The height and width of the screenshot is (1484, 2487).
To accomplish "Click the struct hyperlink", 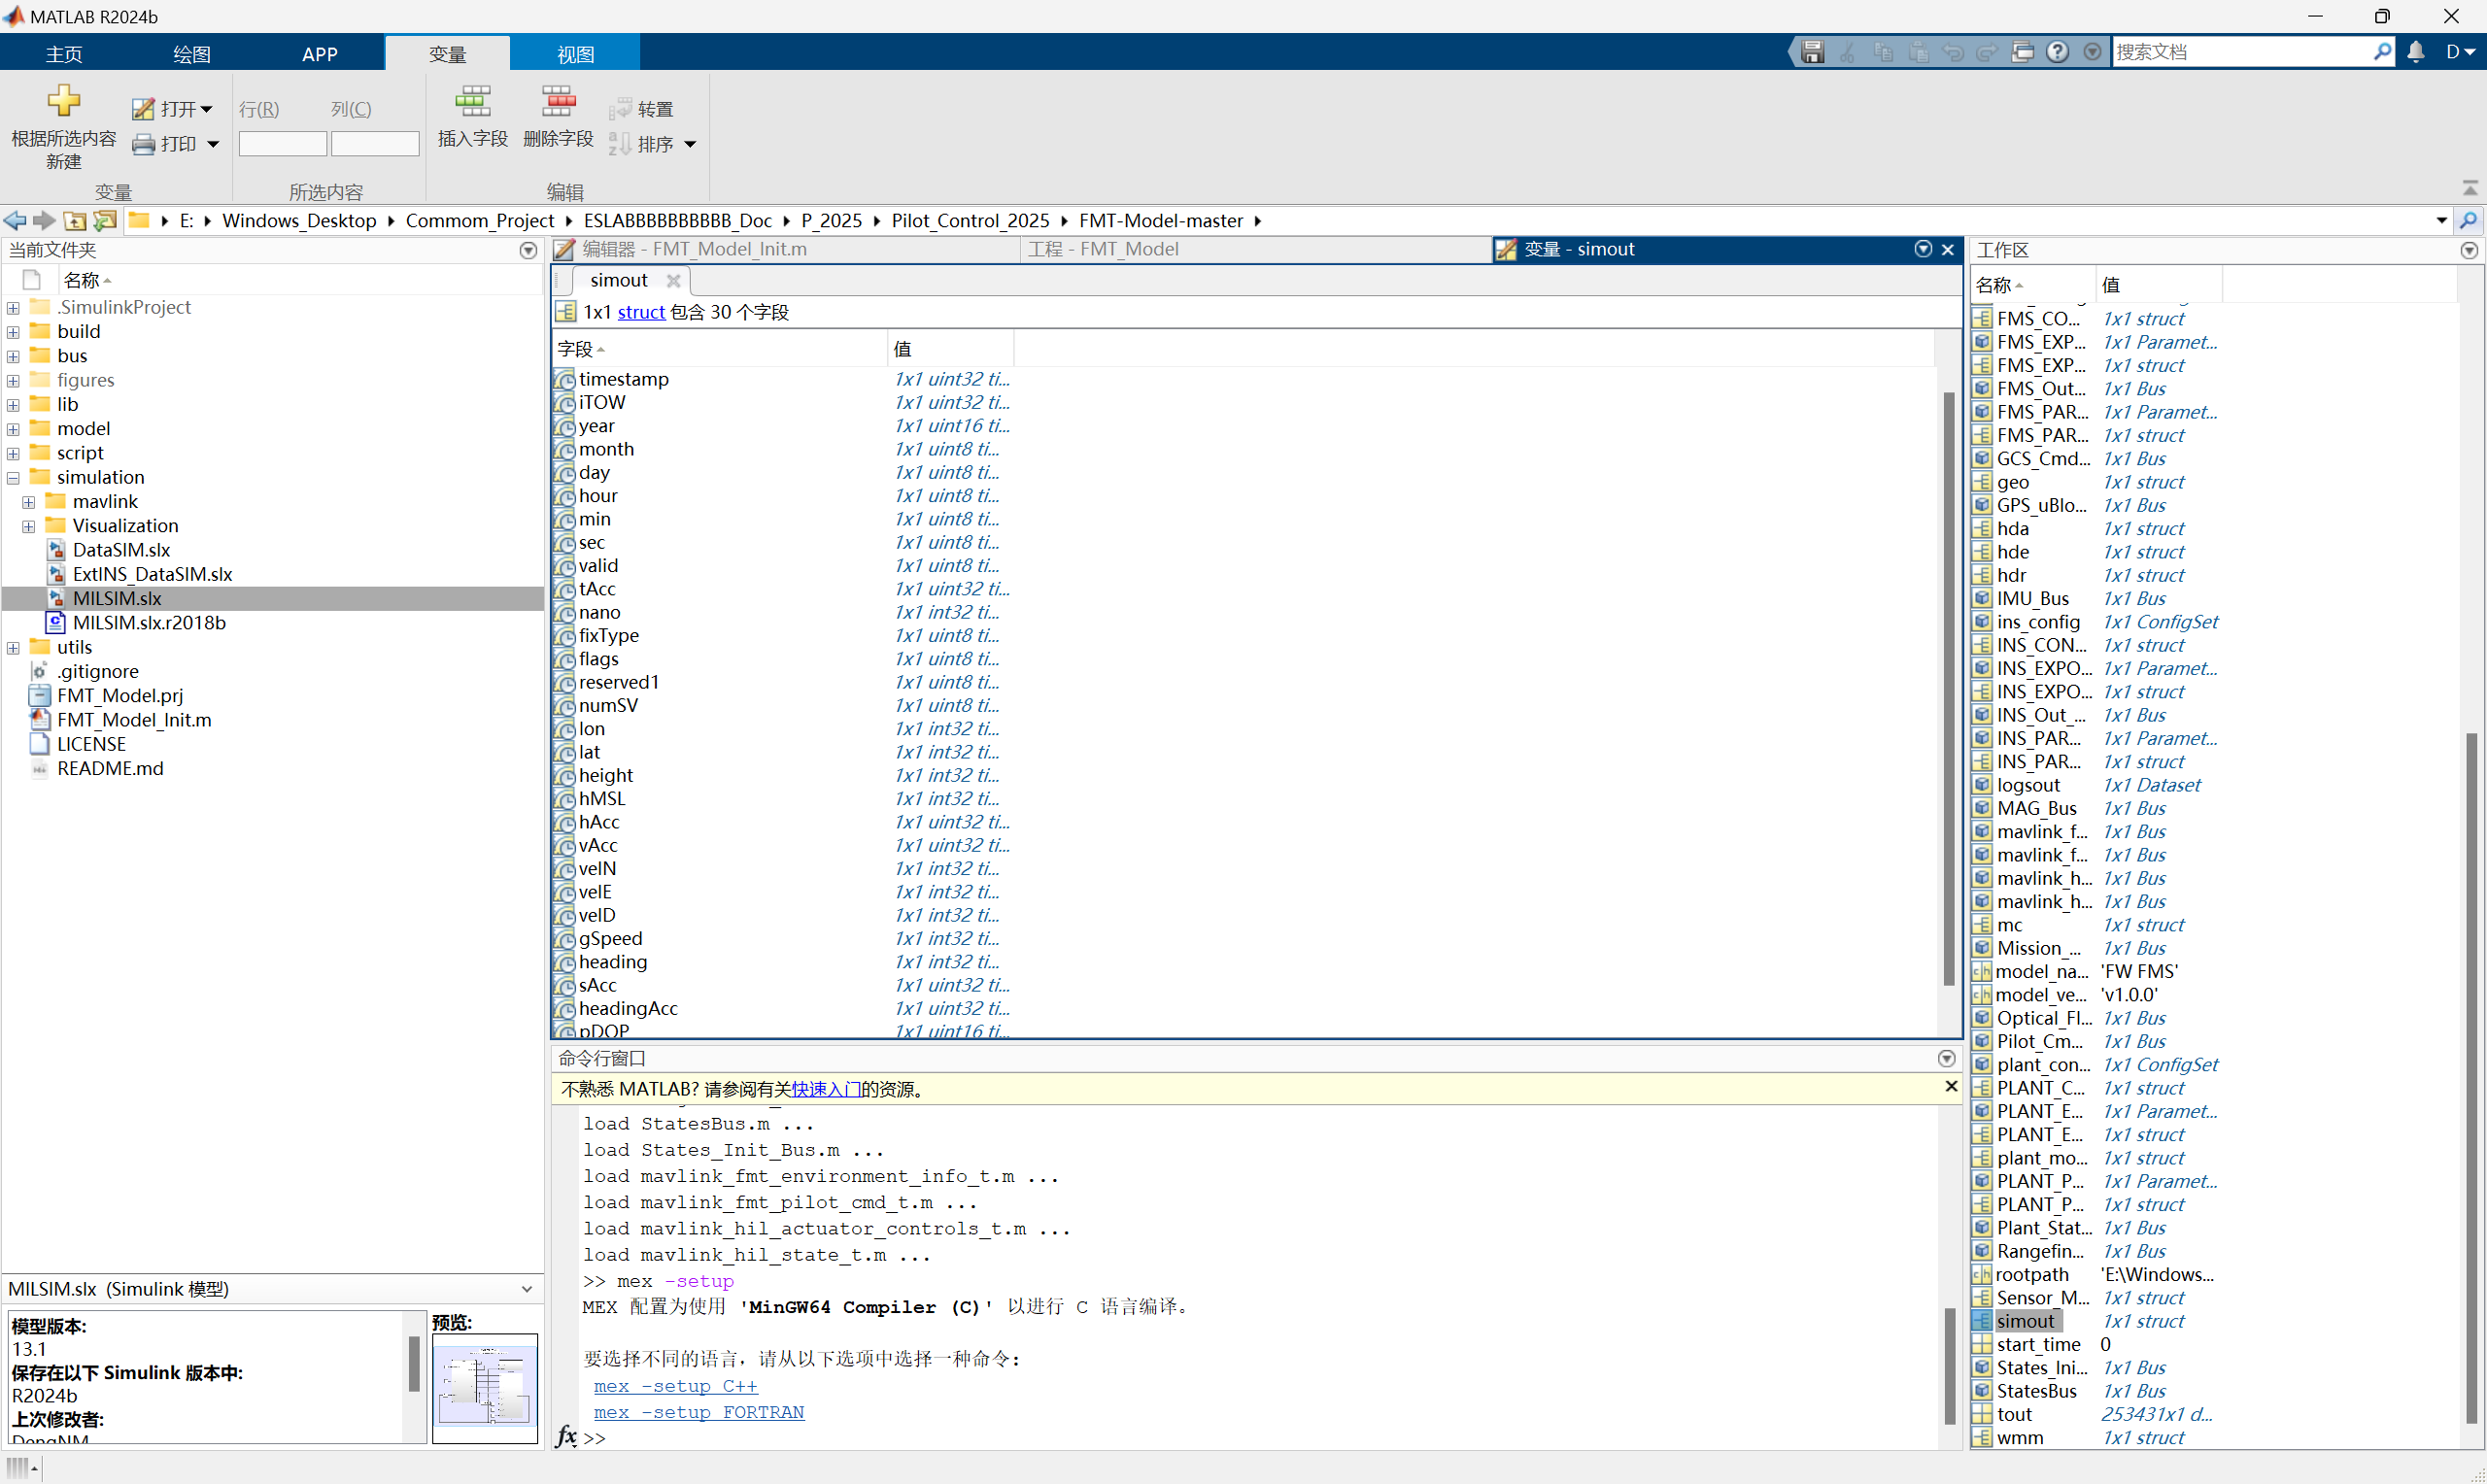I will coord(641,312).
